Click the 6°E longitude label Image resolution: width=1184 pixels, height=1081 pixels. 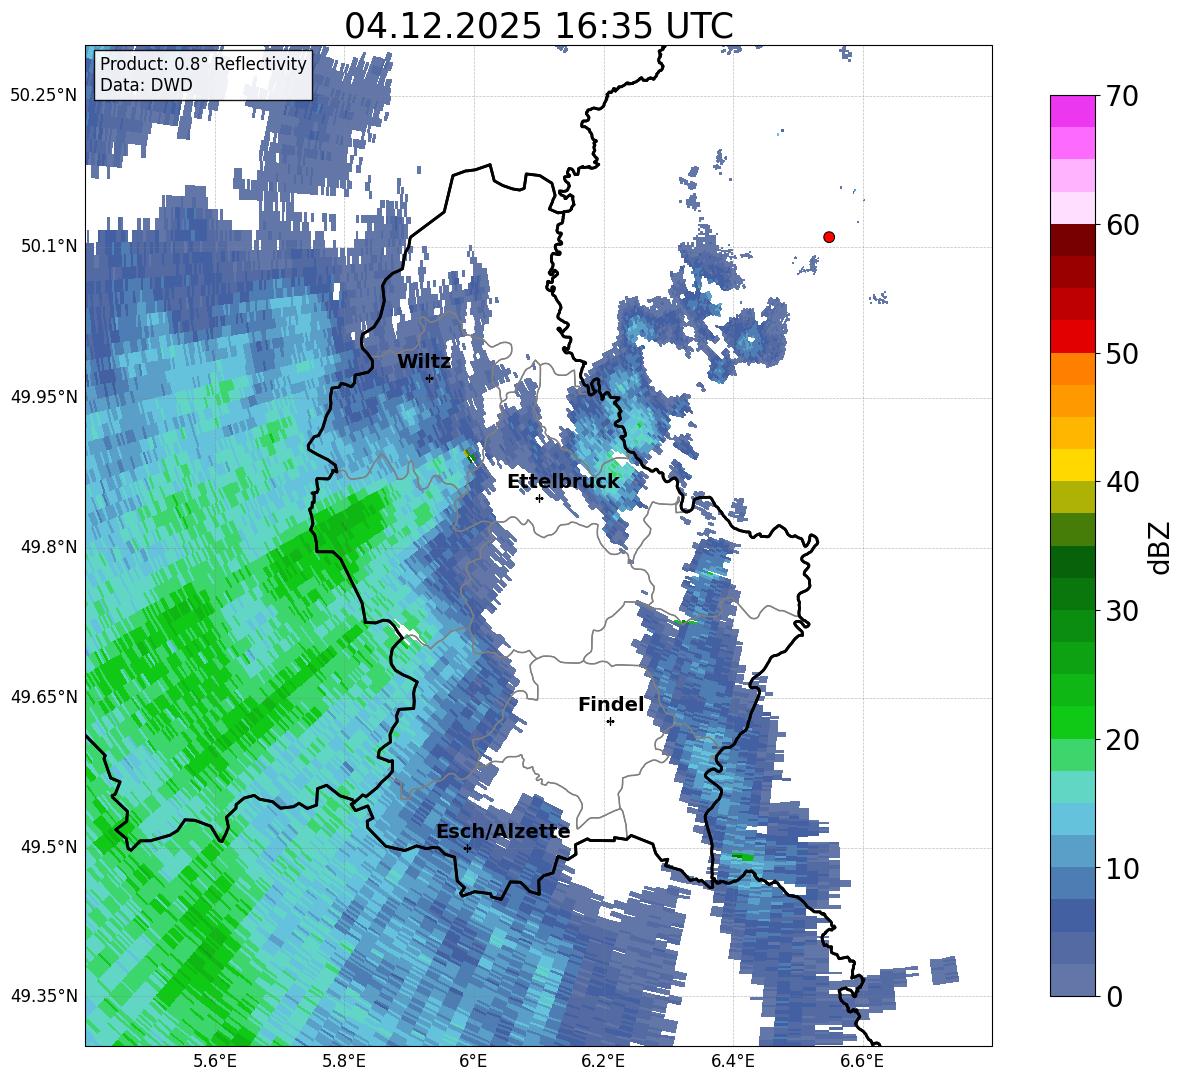tap(473, 1061)
